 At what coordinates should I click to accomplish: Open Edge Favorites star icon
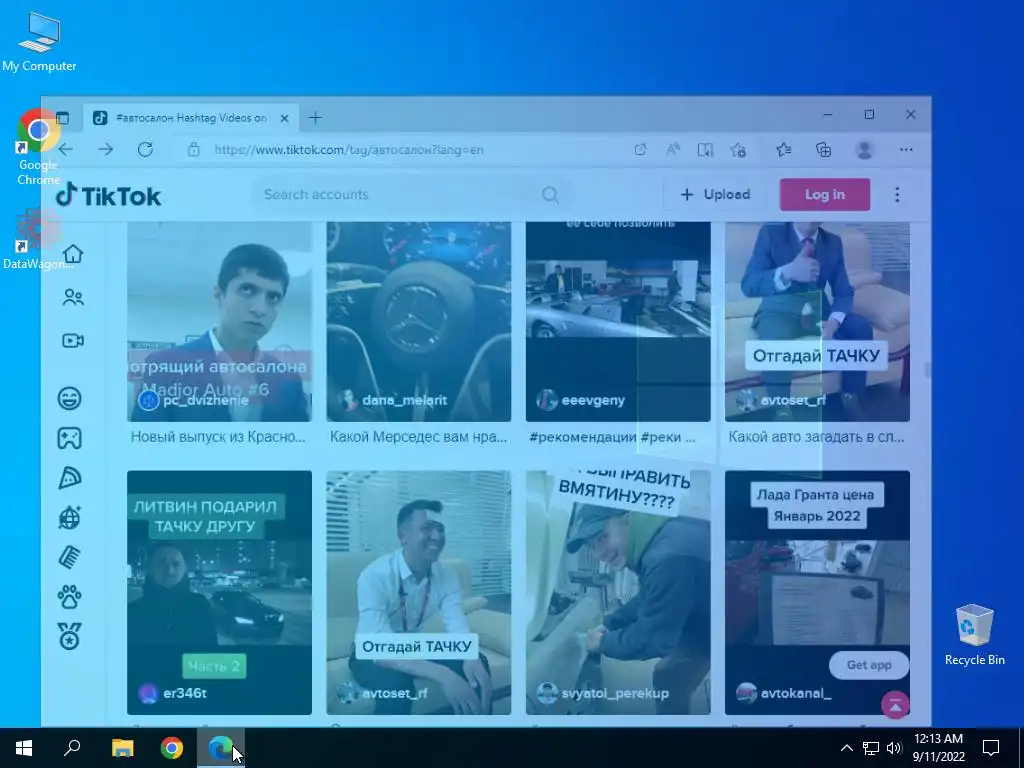784,150
